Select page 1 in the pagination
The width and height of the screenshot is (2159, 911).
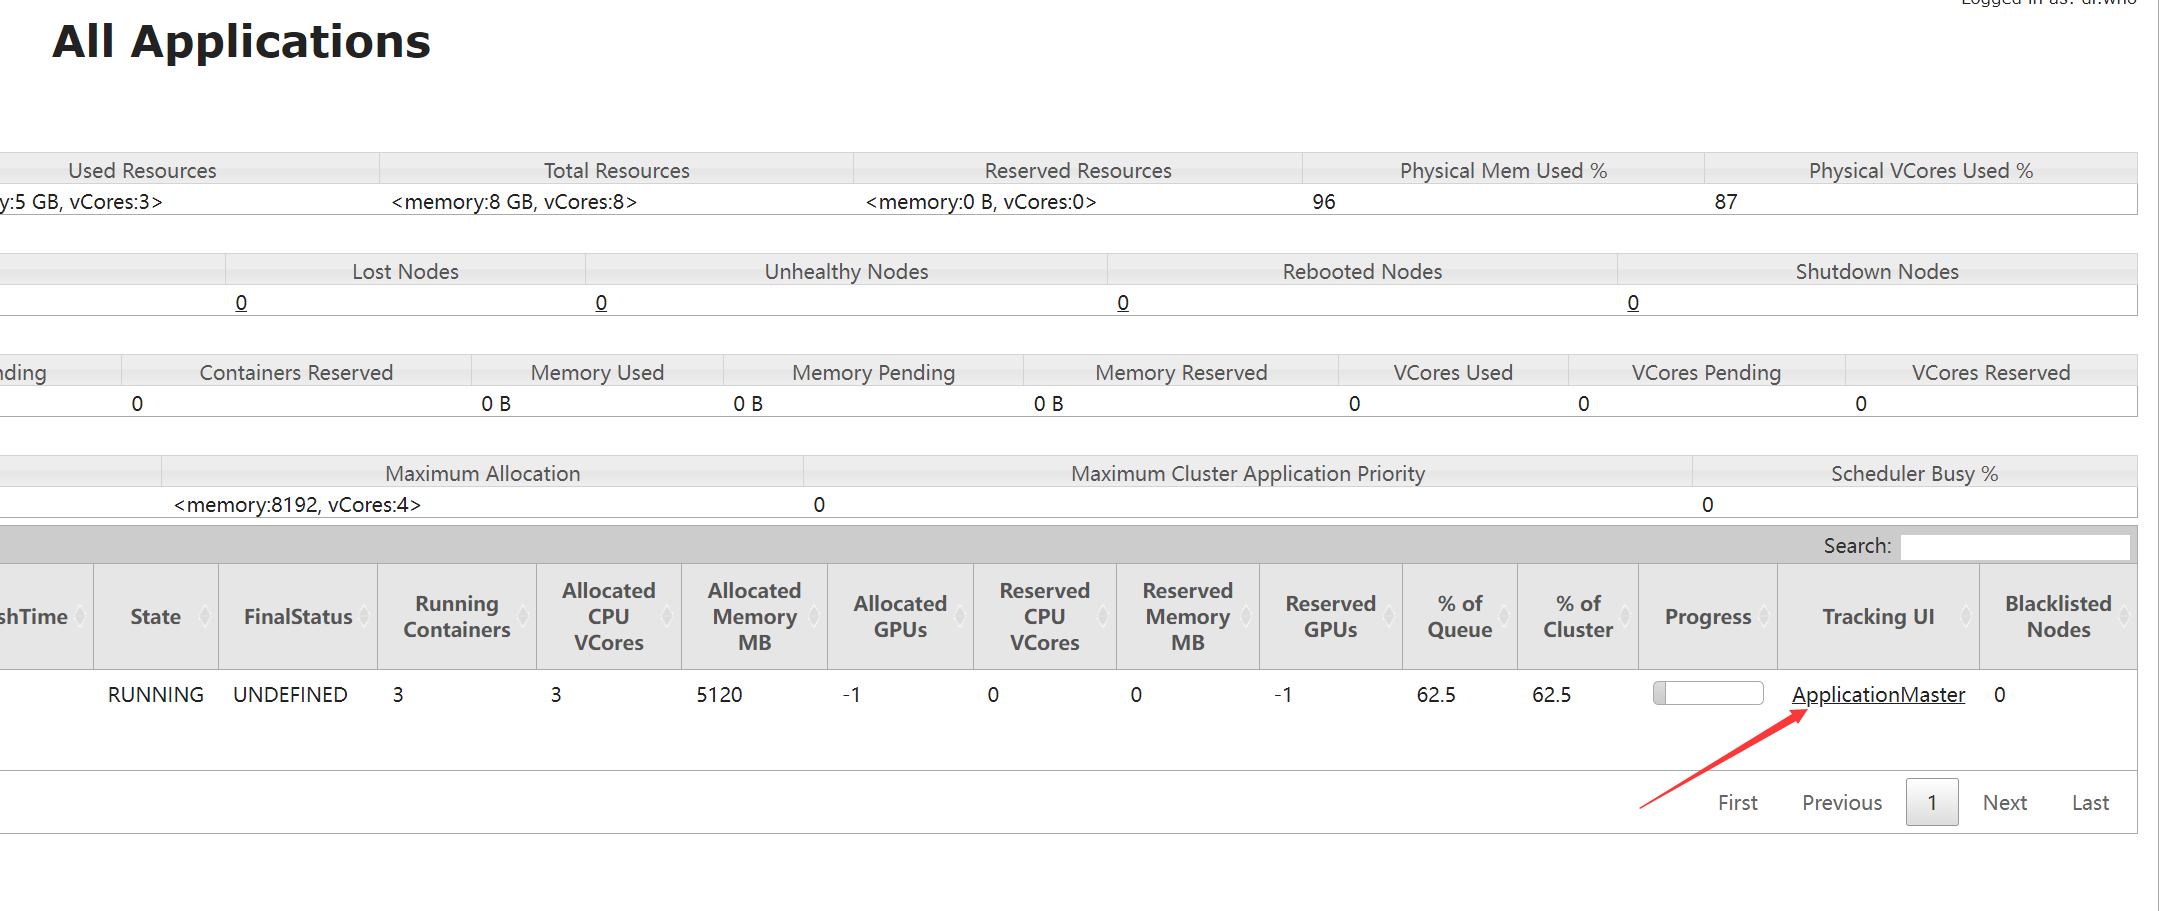[x=1931, y=803]
